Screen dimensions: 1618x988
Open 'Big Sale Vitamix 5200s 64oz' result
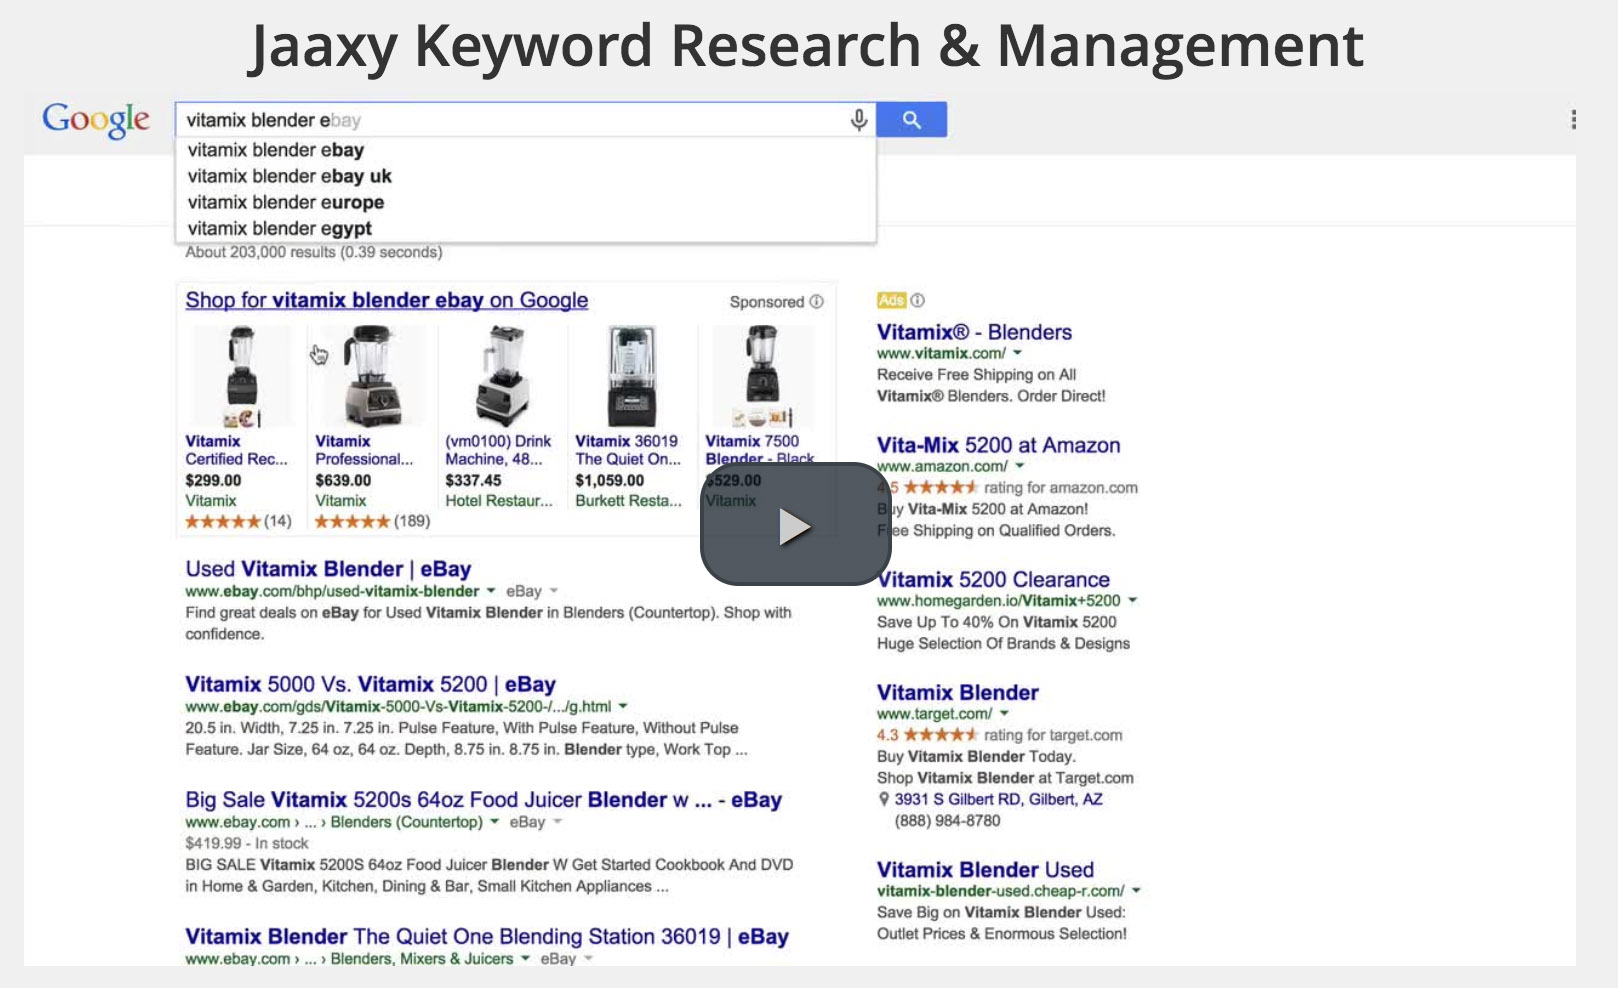click(483, 800)
